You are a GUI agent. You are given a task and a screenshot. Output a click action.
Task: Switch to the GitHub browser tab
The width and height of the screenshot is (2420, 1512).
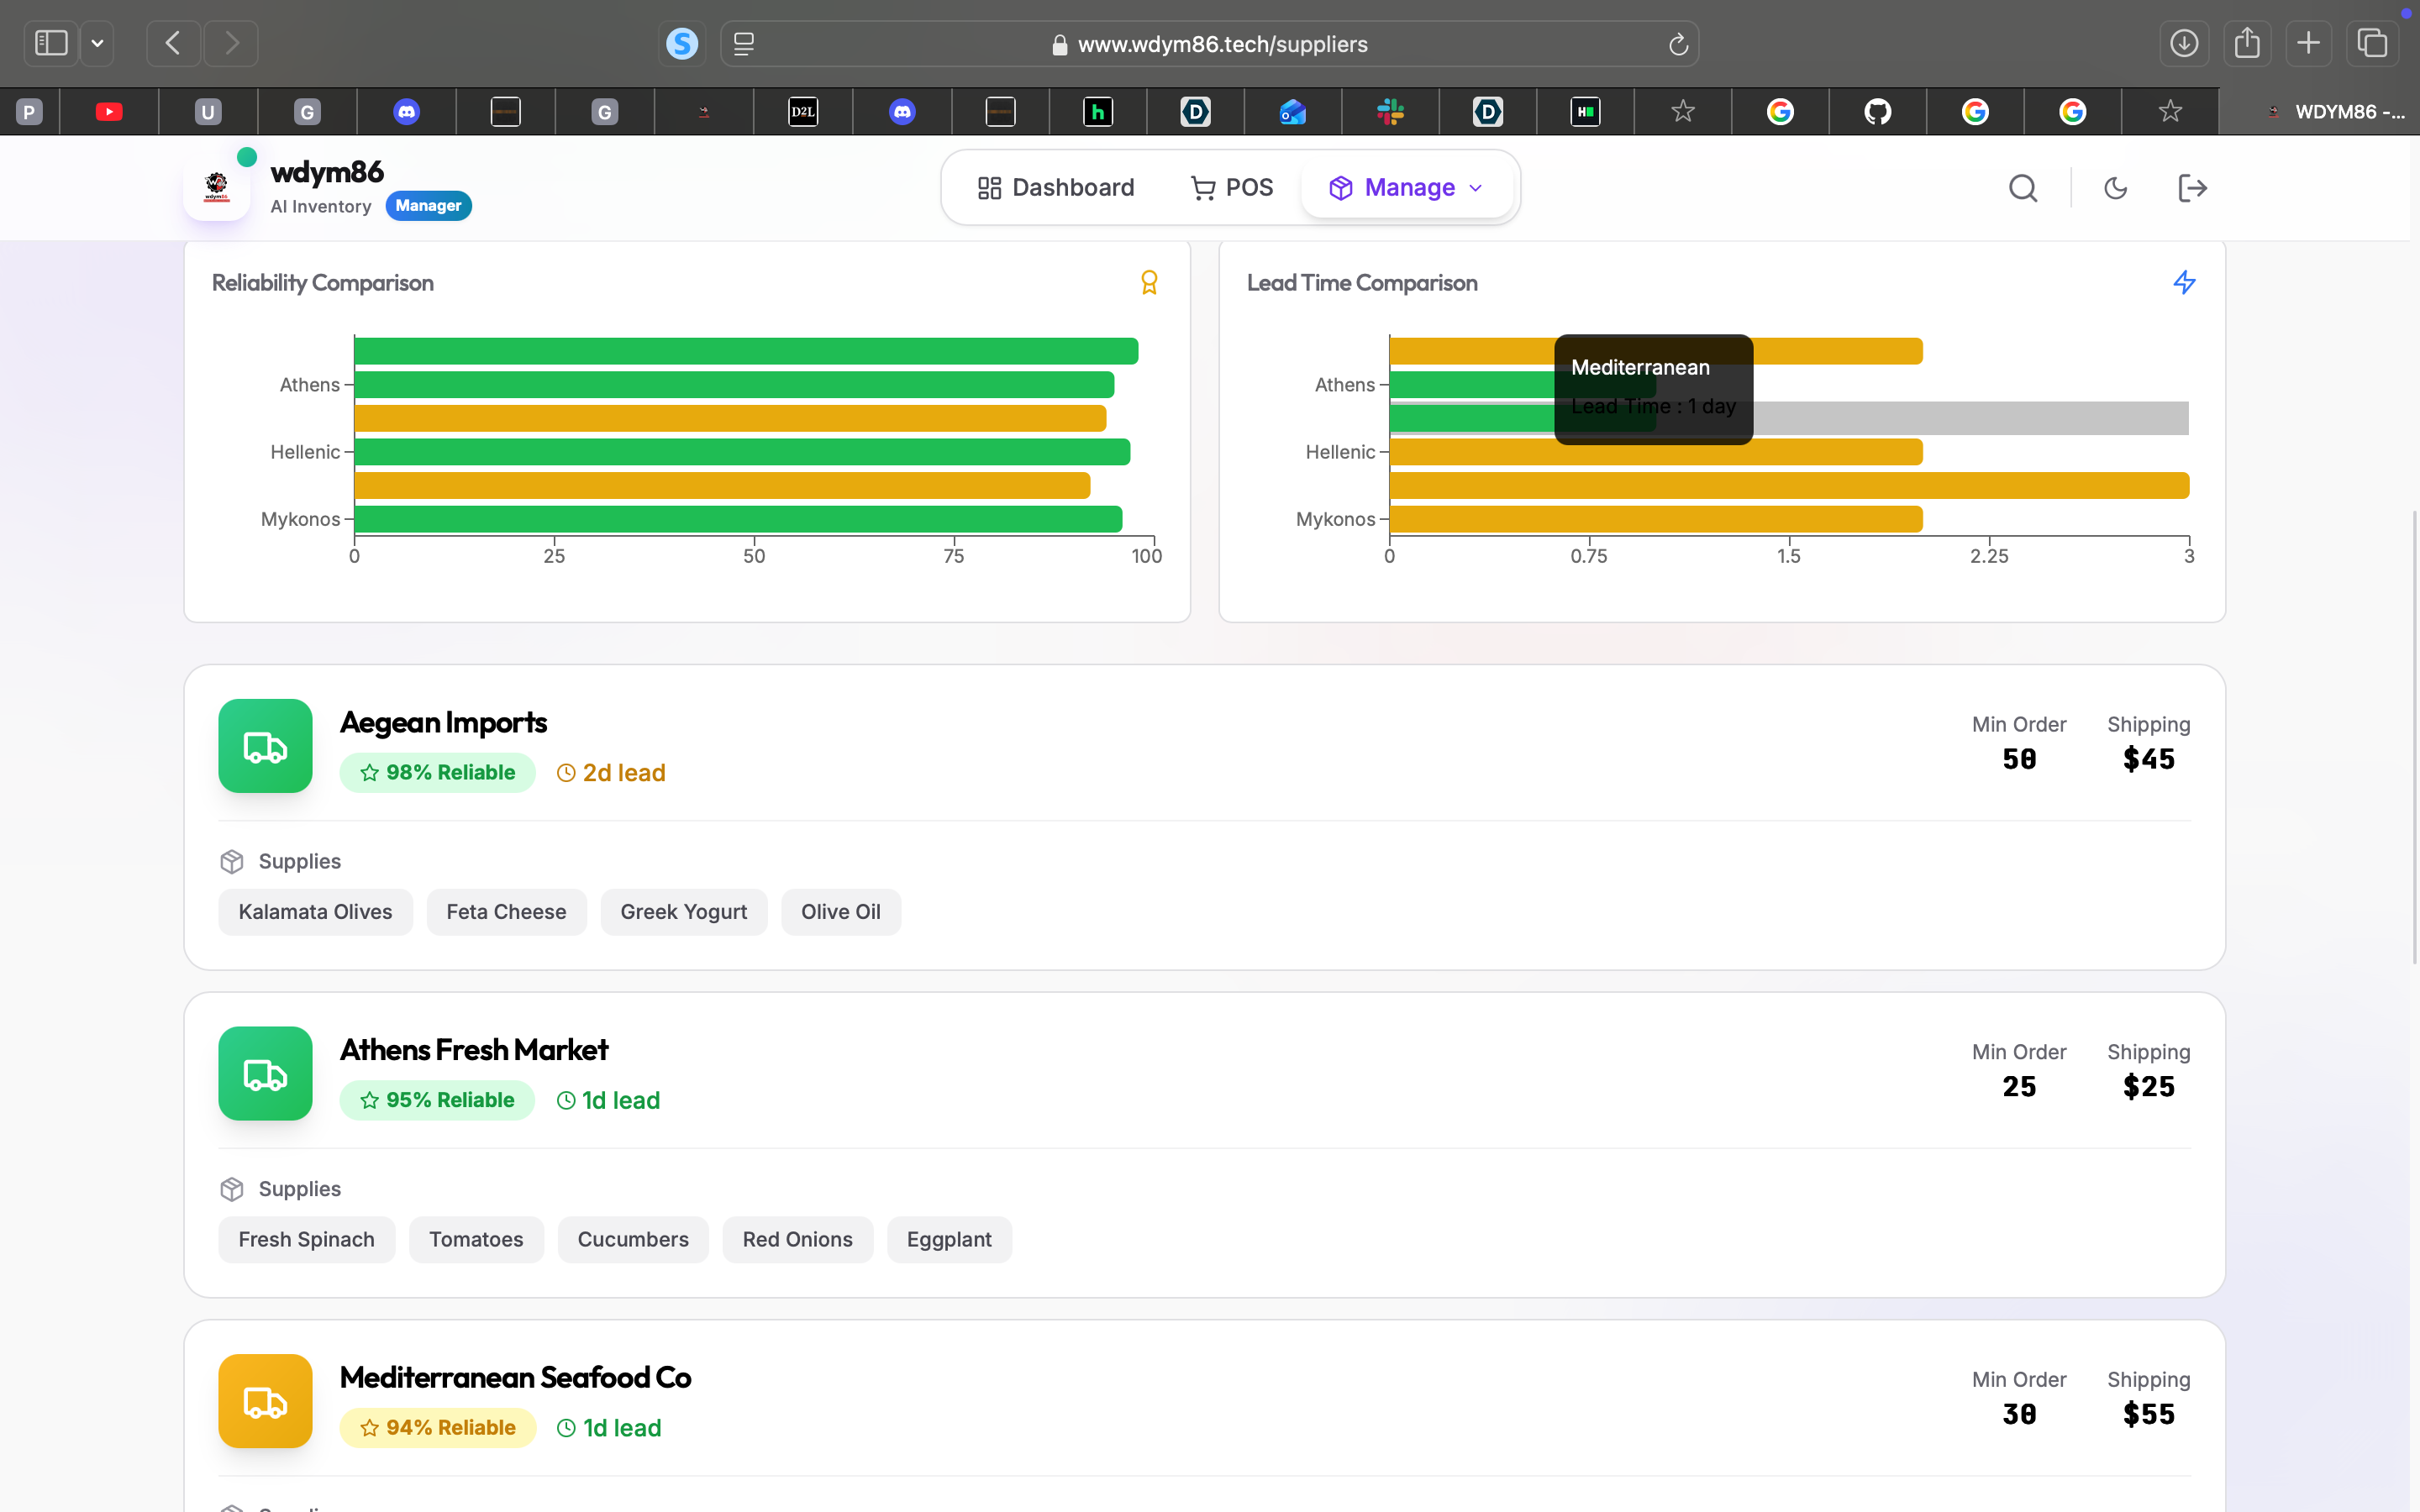[1877, 112]
